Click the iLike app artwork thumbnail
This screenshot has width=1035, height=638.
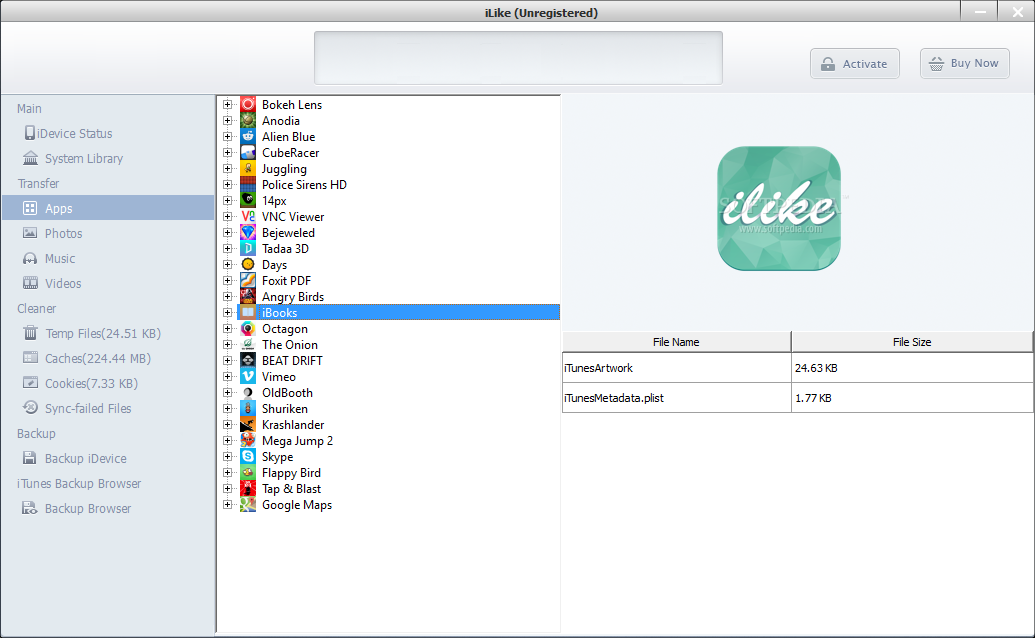[779, 208]
